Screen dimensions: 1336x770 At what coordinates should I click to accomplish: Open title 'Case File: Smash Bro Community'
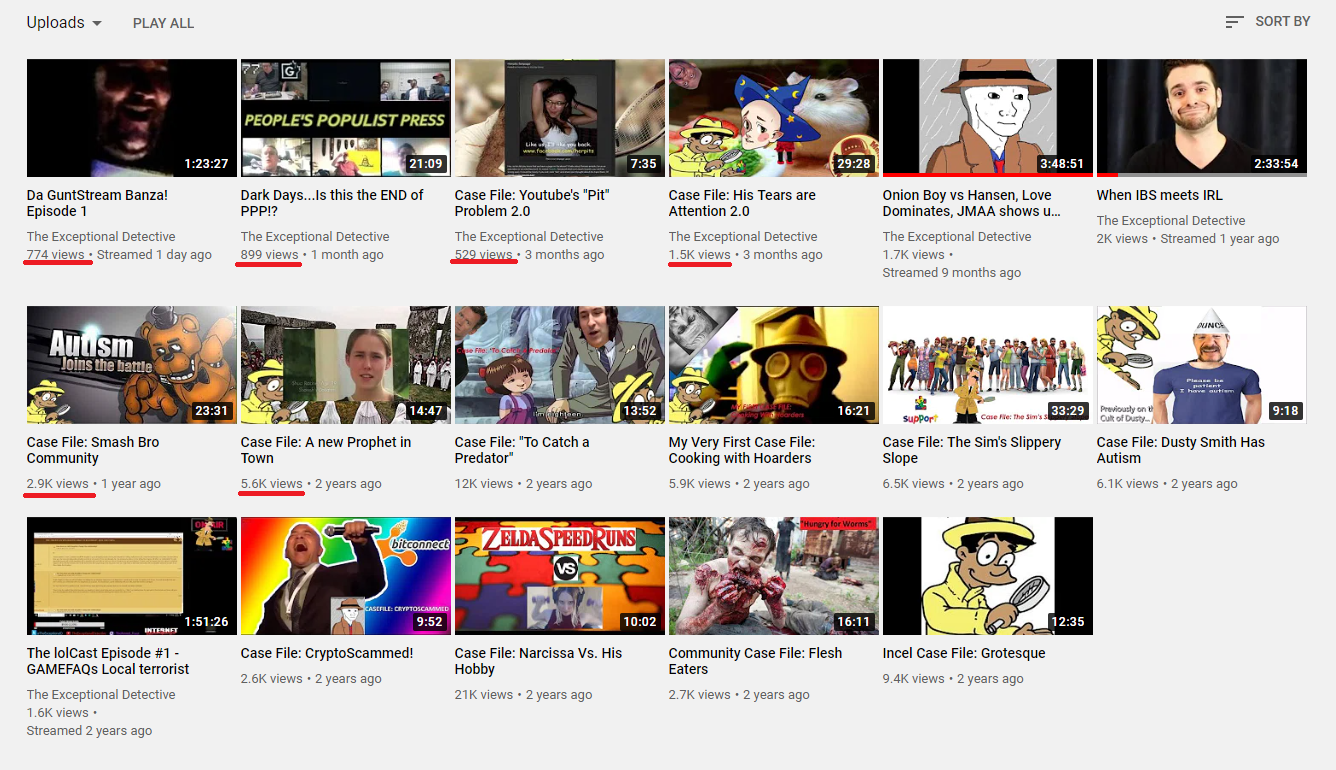(x=93, y=450)
